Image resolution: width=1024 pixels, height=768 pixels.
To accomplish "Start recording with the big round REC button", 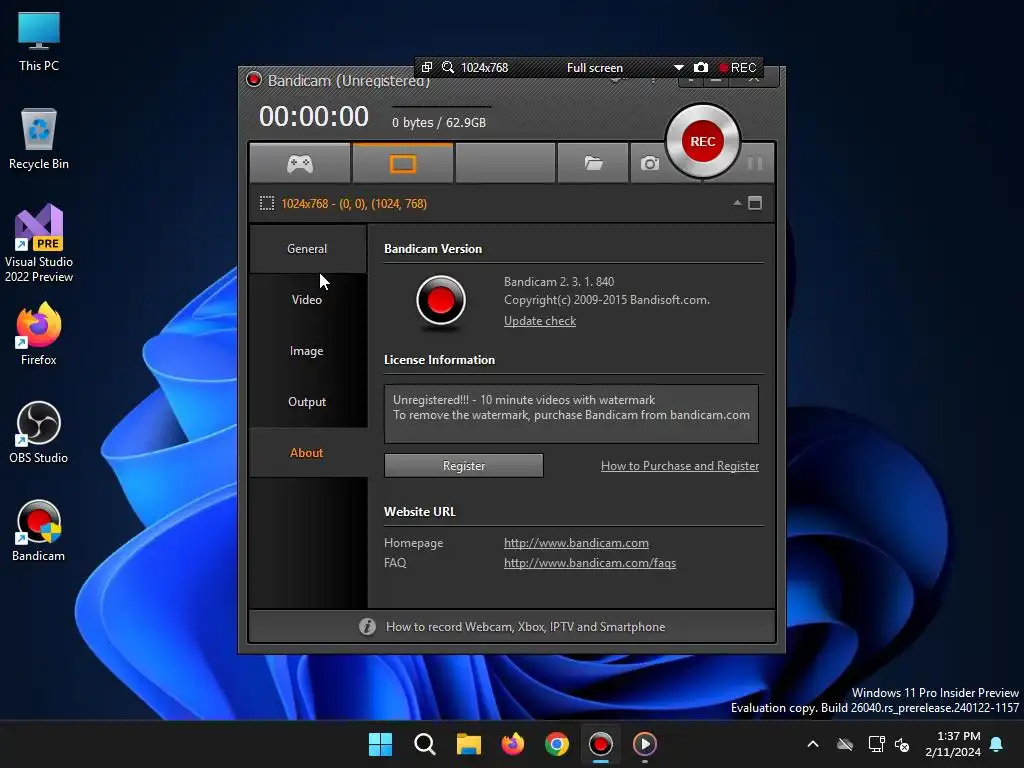I will pyautogui.click(x=703, y=141).
